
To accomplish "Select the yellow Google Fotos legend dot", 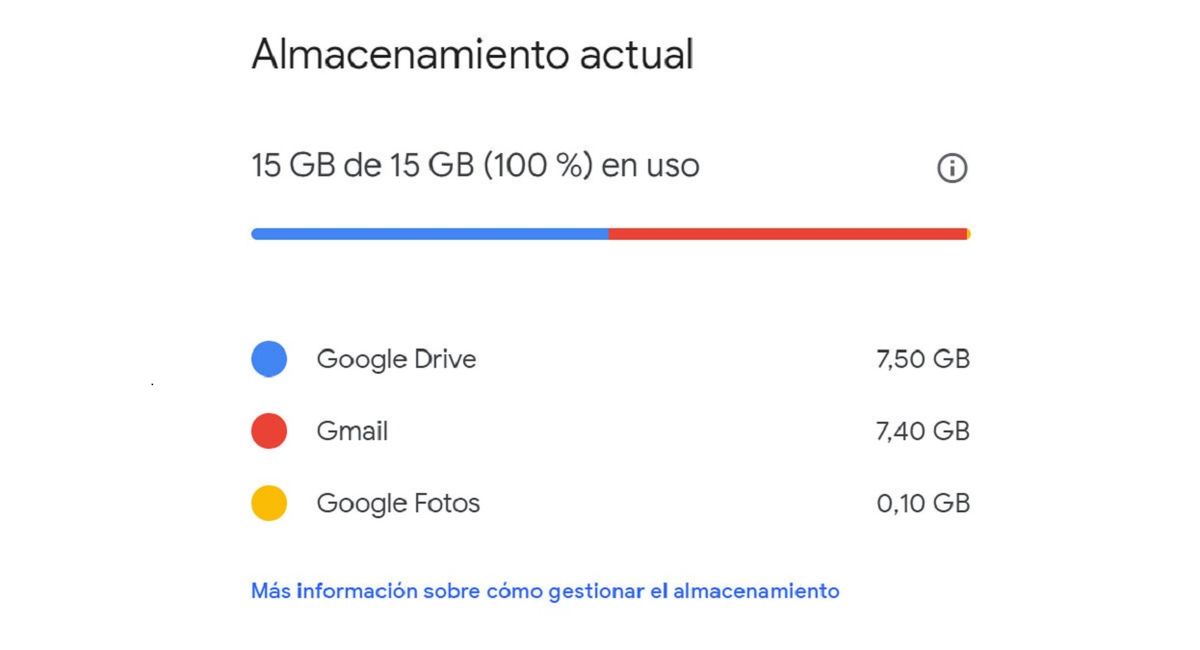I will (x=269, y=503).
